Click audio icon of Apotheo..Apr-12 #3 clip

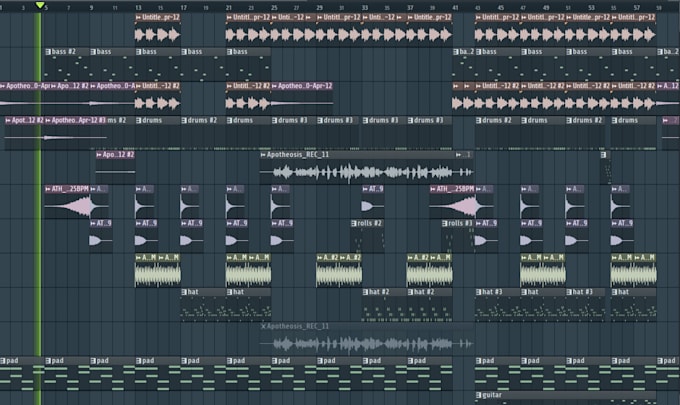(x=48, y=121)
